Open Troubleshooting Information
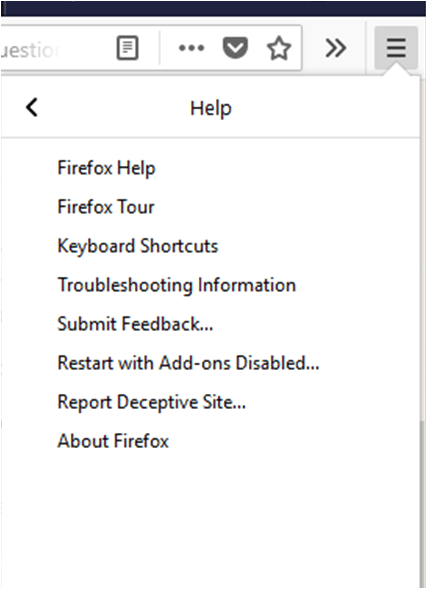Viewport: 427px width, 589px height. point(177,285)
